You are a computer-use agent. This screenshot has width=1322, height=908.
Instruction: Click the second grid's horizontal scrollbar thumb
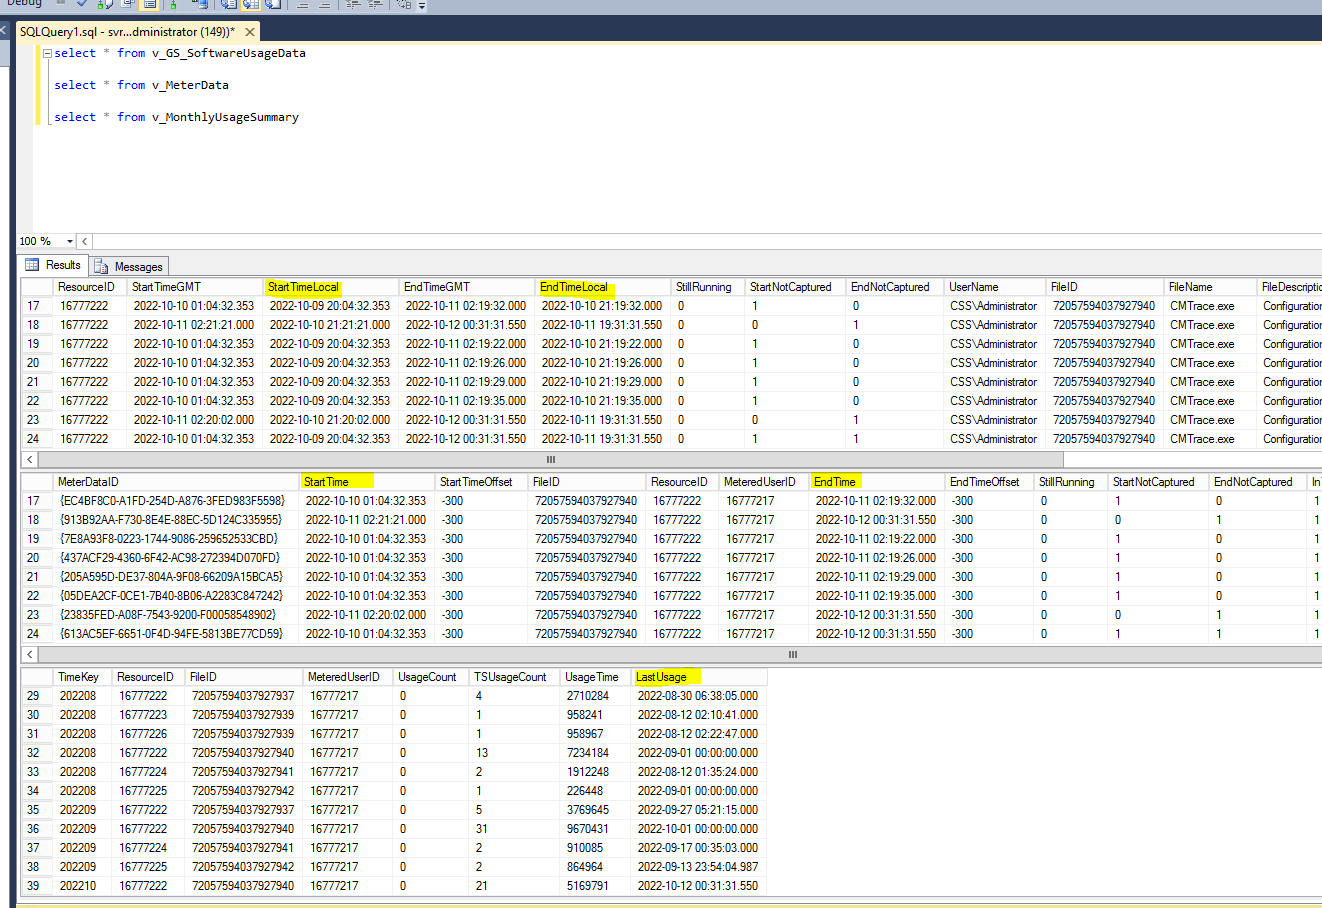coord(793,655)
